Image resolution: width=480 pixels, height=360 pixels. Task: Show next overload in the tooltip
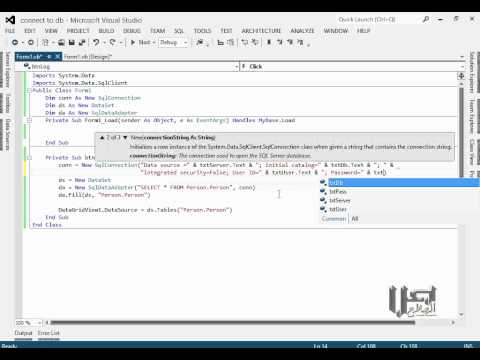tap(125, 137)
